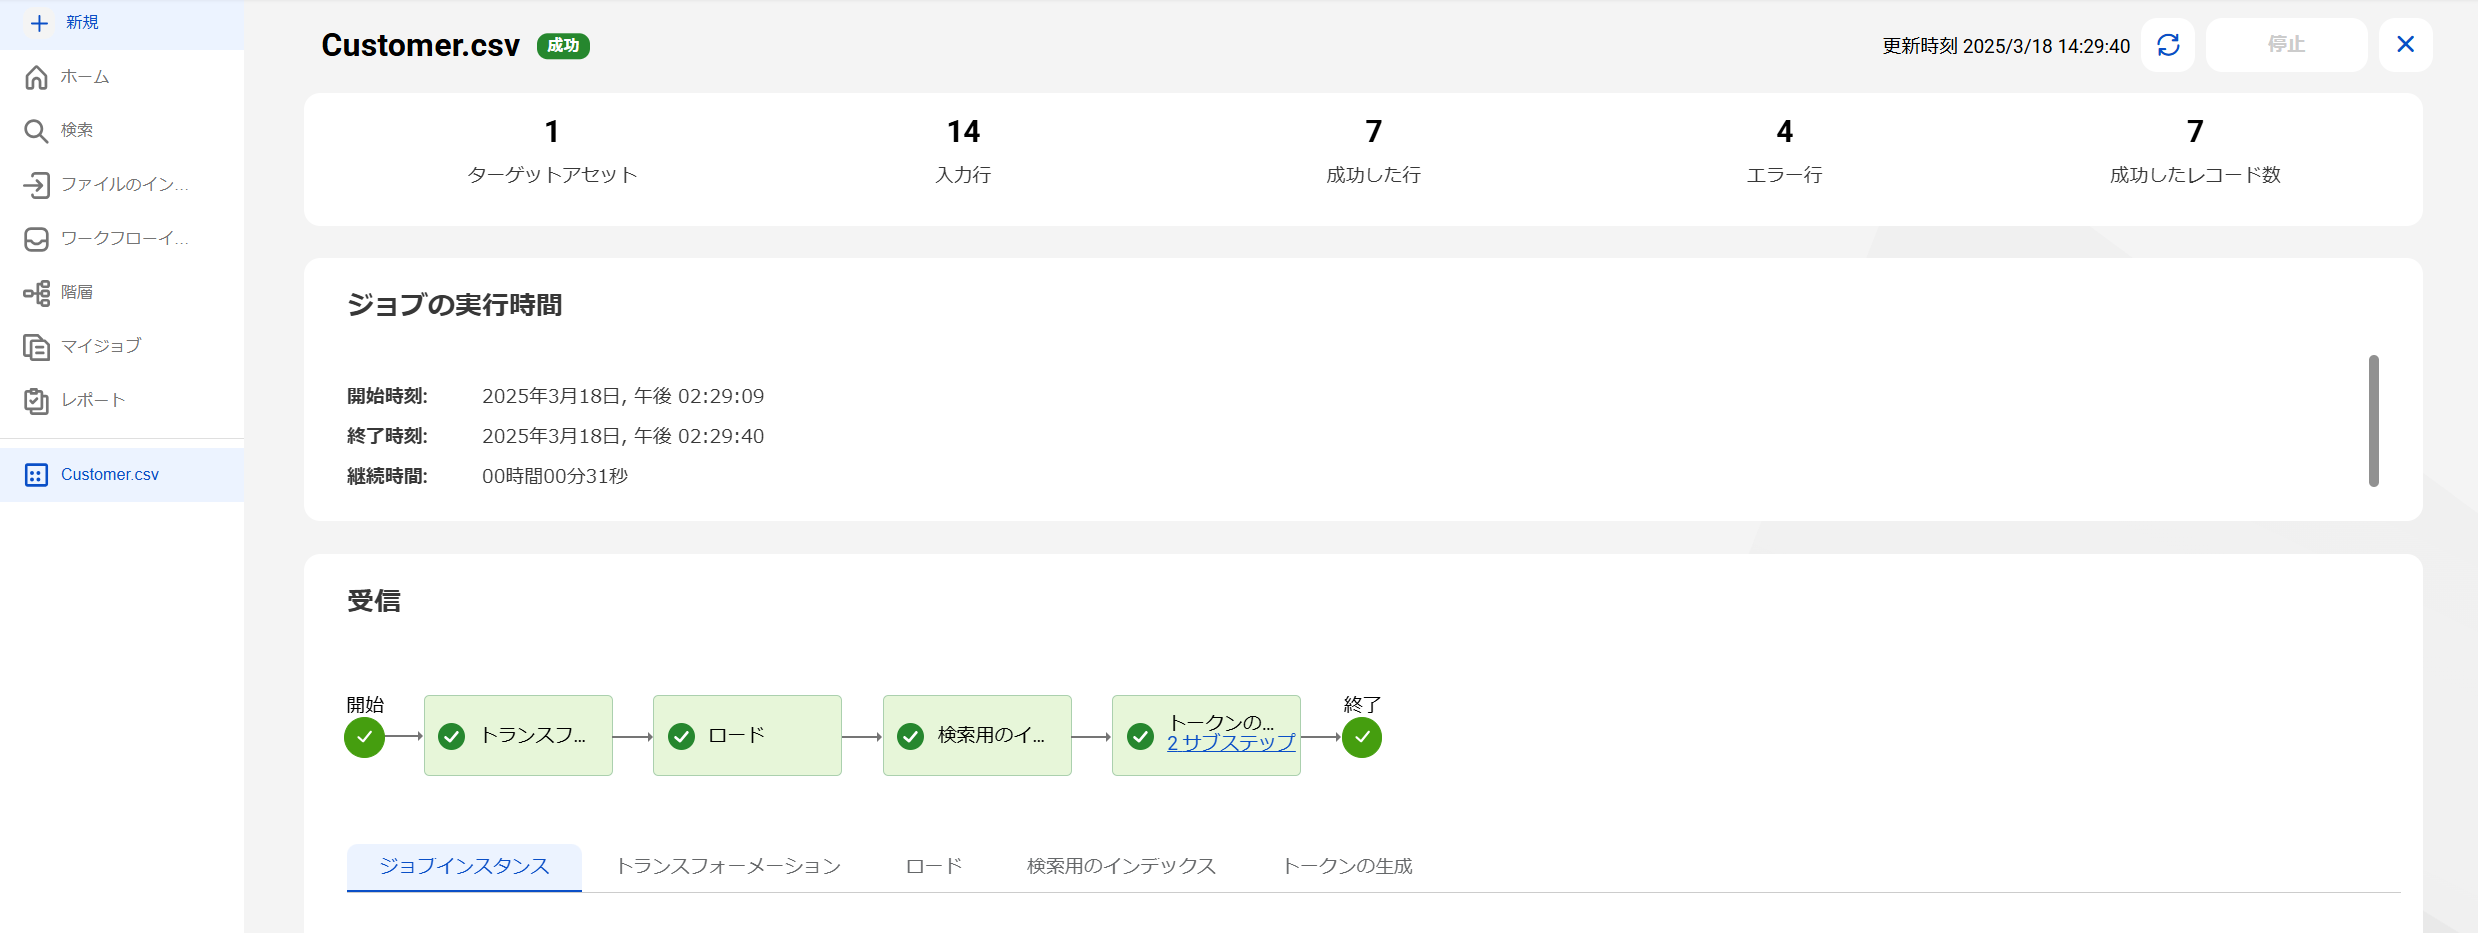
Task: Open ファイルのインポート from sidebar
Action: click(x=36, y=184)
